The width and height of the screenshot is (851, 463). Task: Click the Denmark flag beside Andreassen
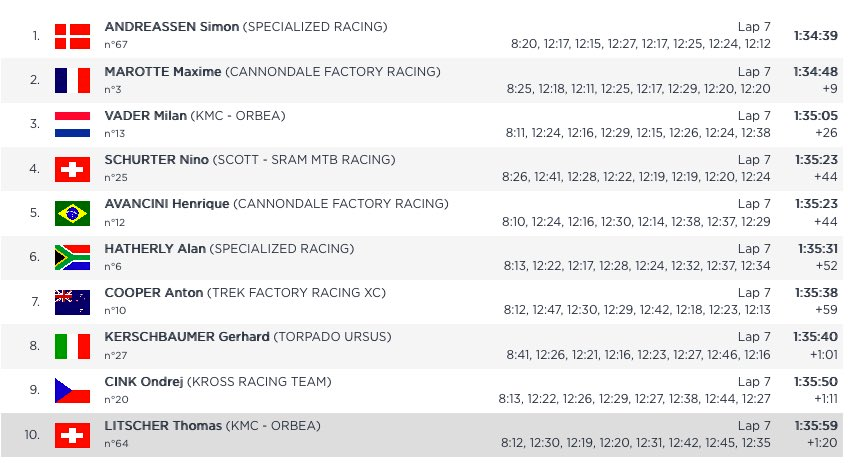point(72,36)
